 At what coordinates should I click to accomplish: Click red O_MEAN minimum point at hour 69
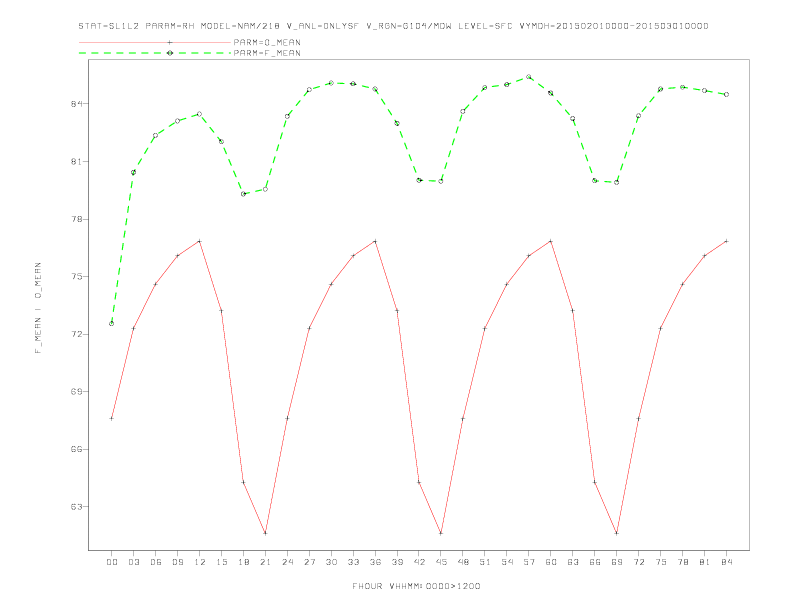(617, 533)
